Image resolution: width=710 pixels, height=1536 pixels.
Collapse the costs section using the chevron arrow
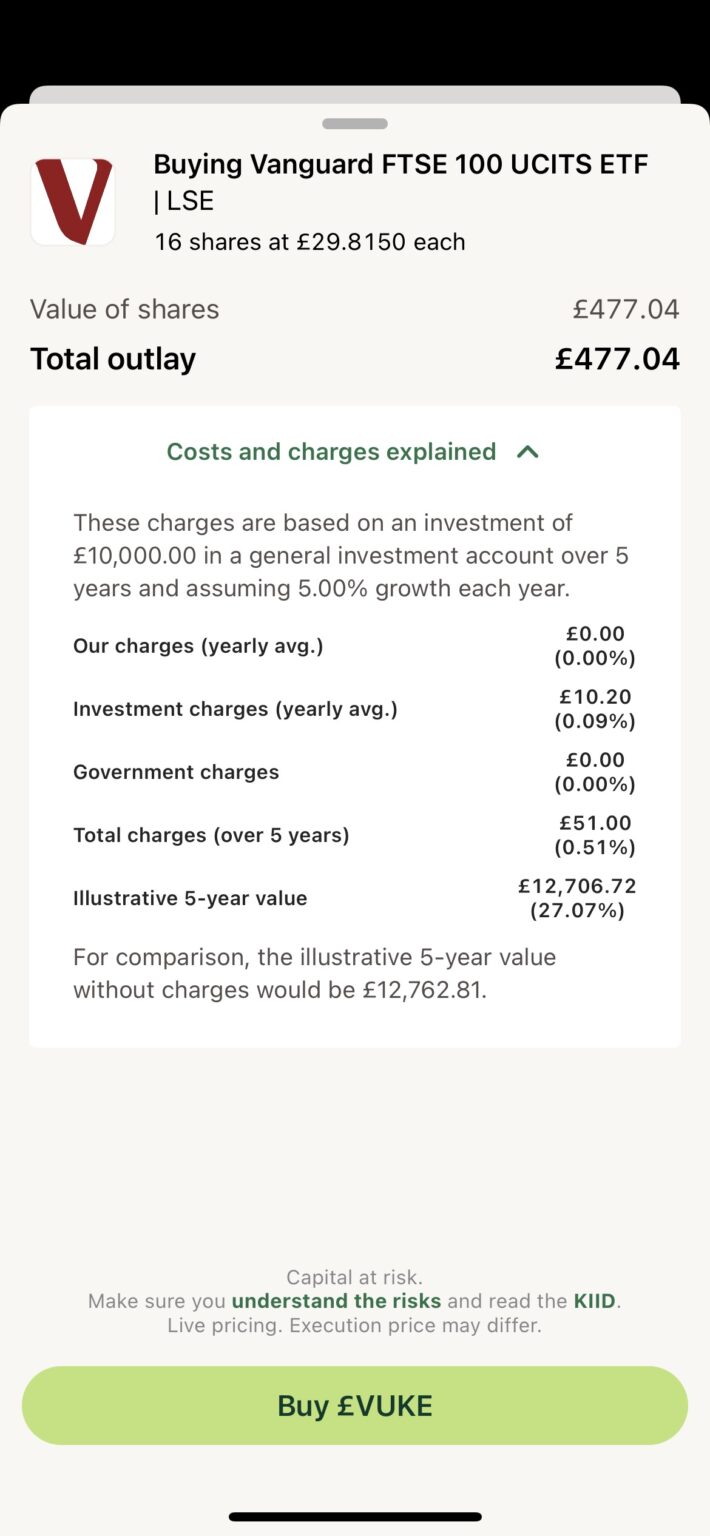pos(527,452)
